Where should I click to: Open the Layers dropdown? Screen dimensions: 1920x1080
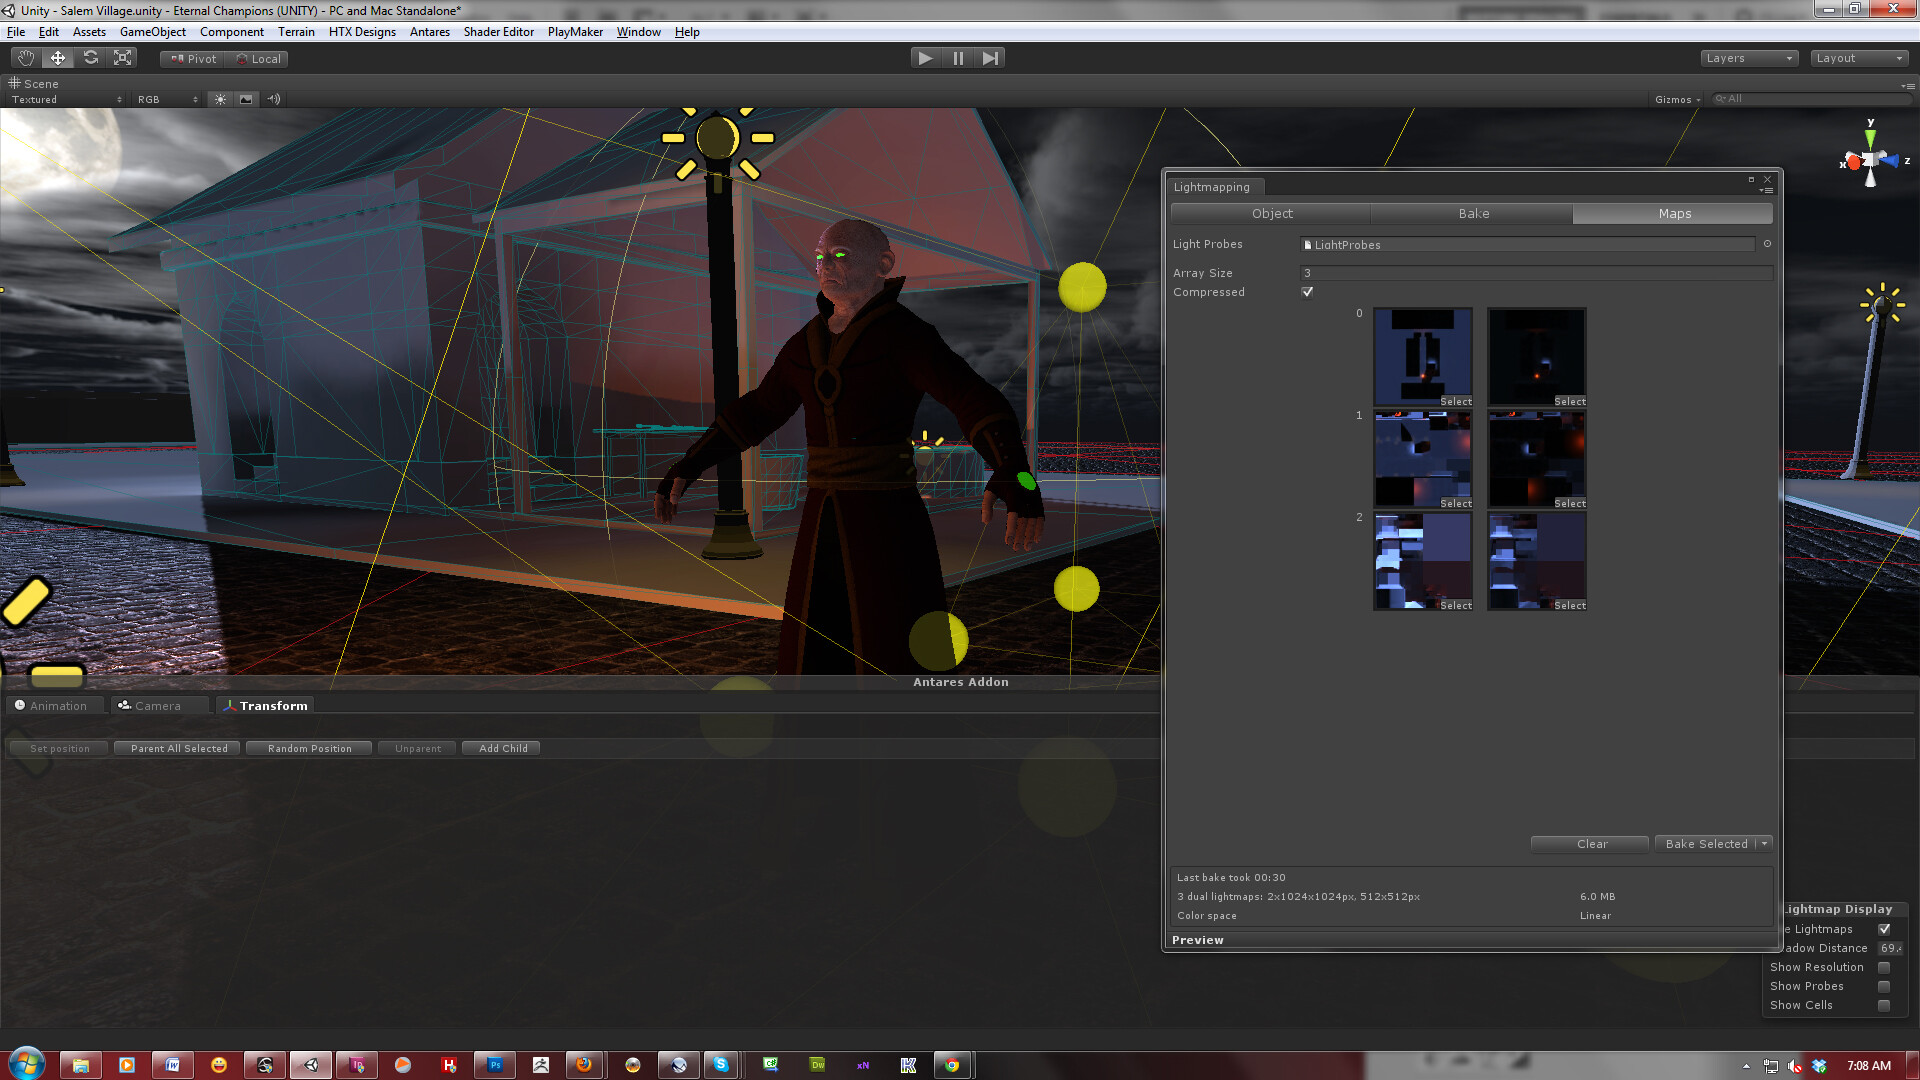1748,57
